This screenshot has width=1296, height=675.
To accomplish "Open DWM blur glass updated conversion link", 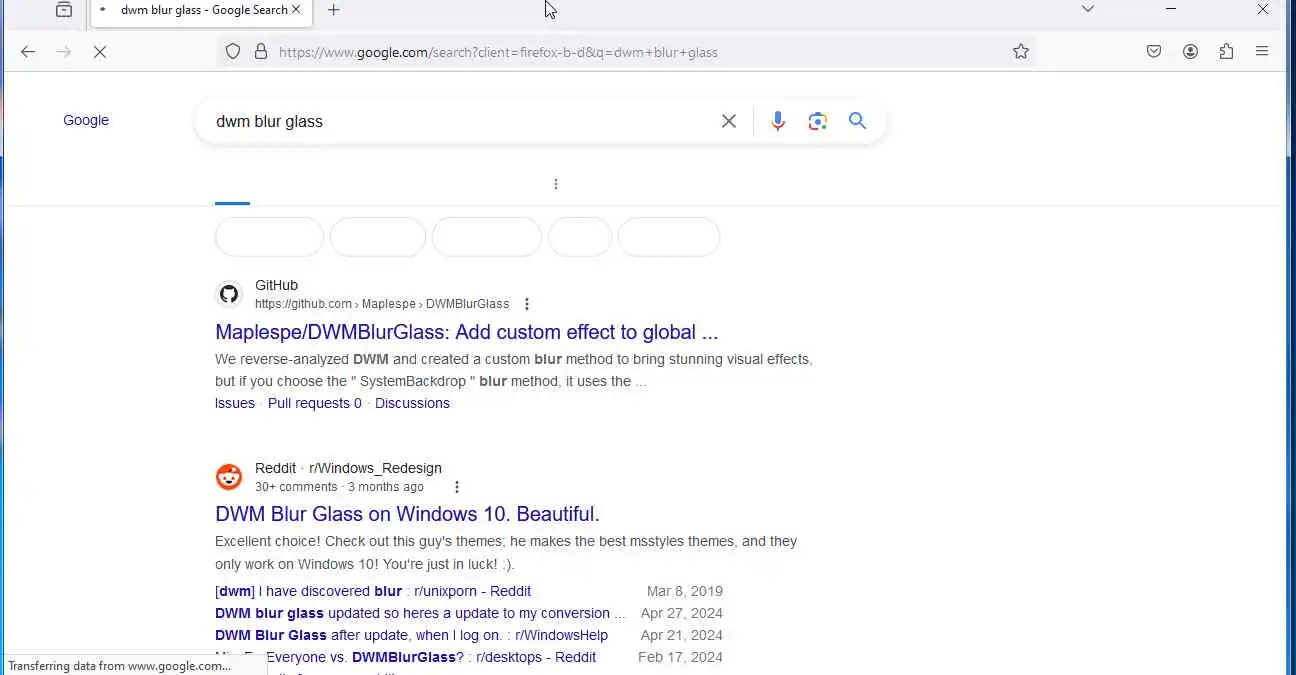I will [x=420, y=613].
